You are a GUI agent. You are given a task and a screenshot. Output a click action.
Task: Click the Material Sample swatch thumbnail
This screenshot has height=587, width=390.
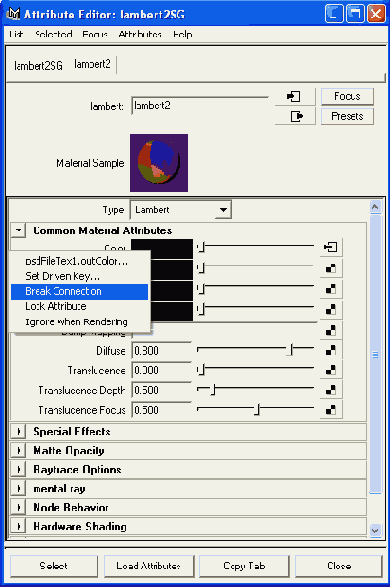[159, 163]
